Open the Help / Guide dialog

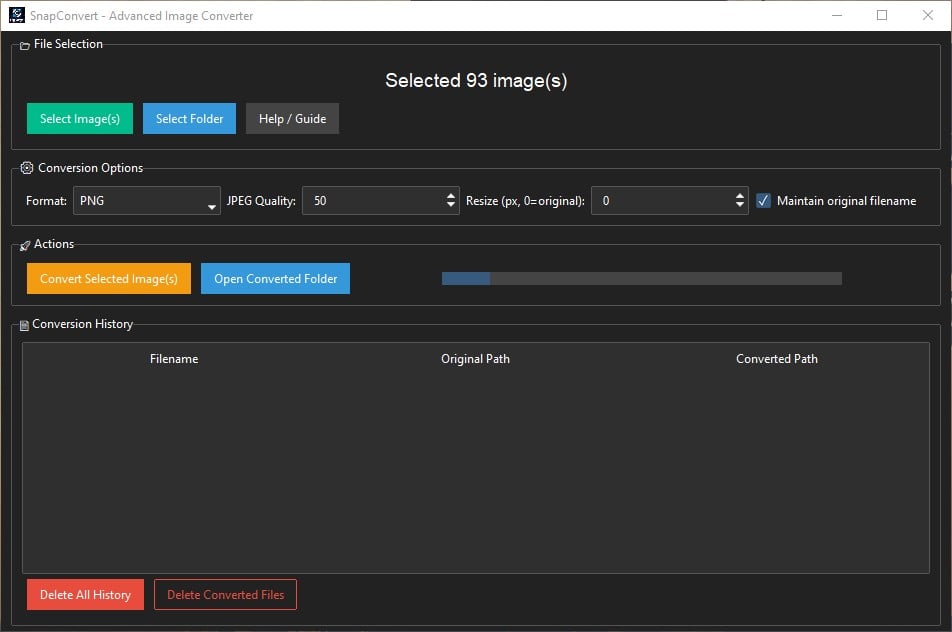click(x=291, y=118)
